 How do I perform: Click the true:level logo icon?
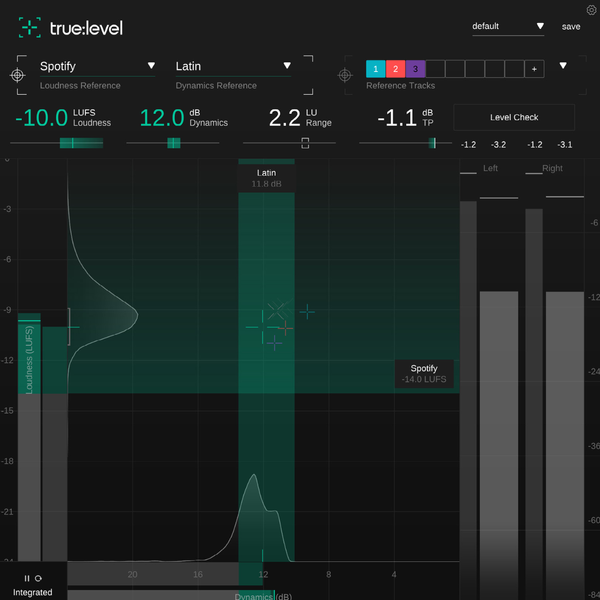(31, 28)
